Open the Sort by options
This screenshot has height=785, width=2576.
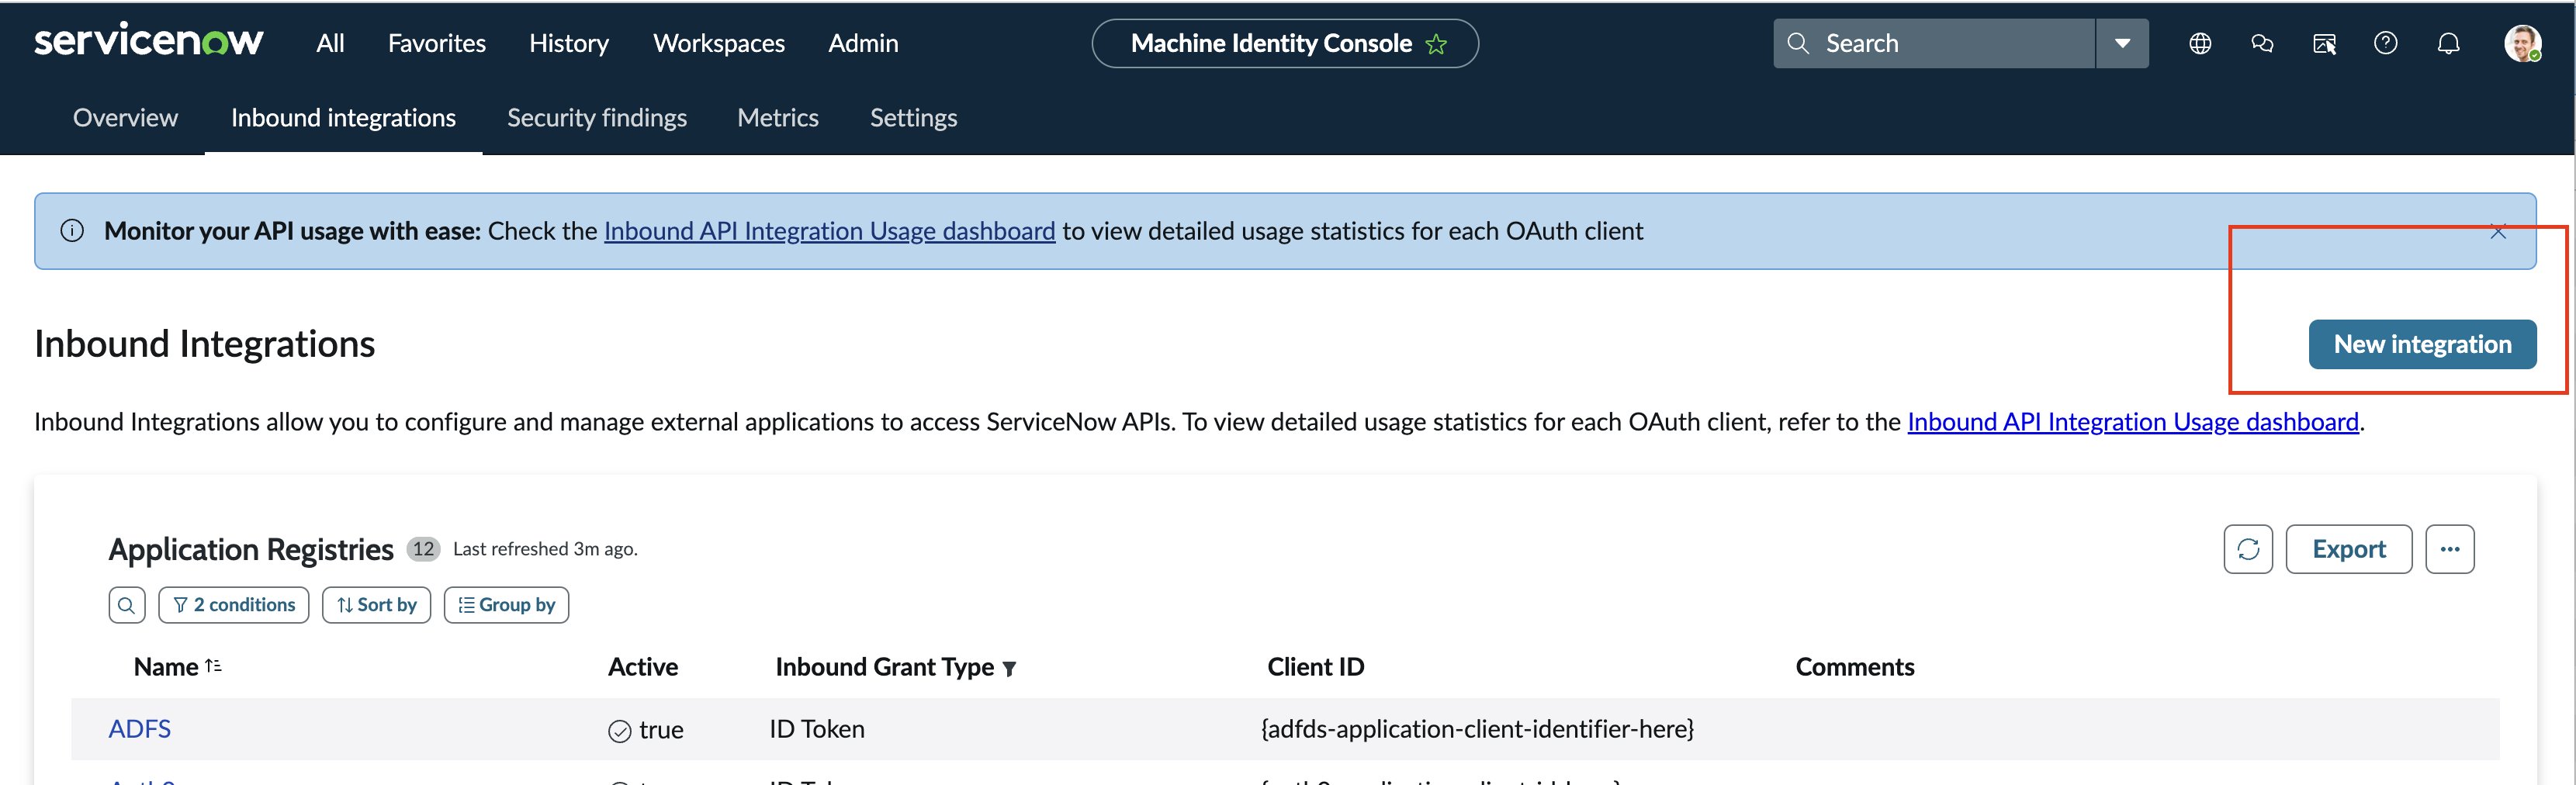[376, 604]
